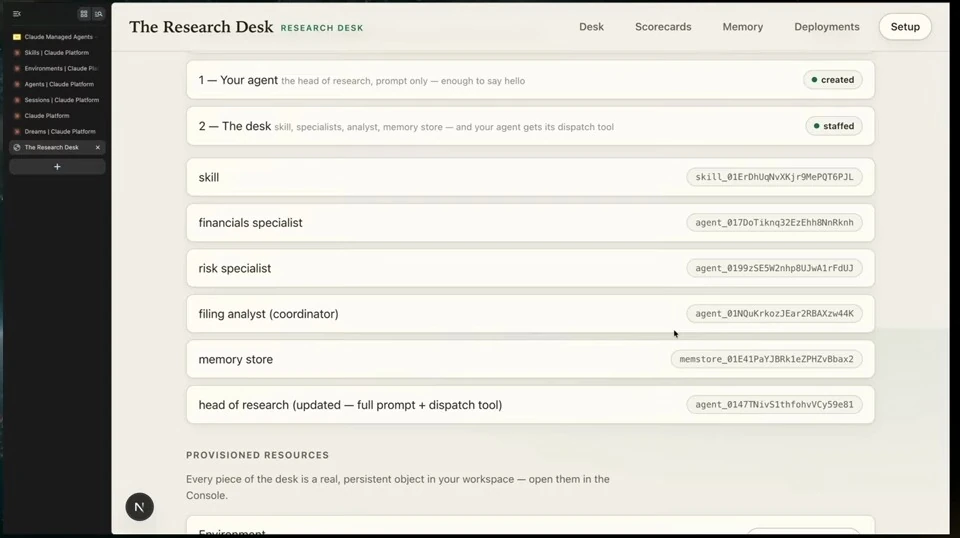Click the financials specialist agent ID chip
Image resolution: width=960 pixels, height=538 pixels.
click(x=774, y=223)
